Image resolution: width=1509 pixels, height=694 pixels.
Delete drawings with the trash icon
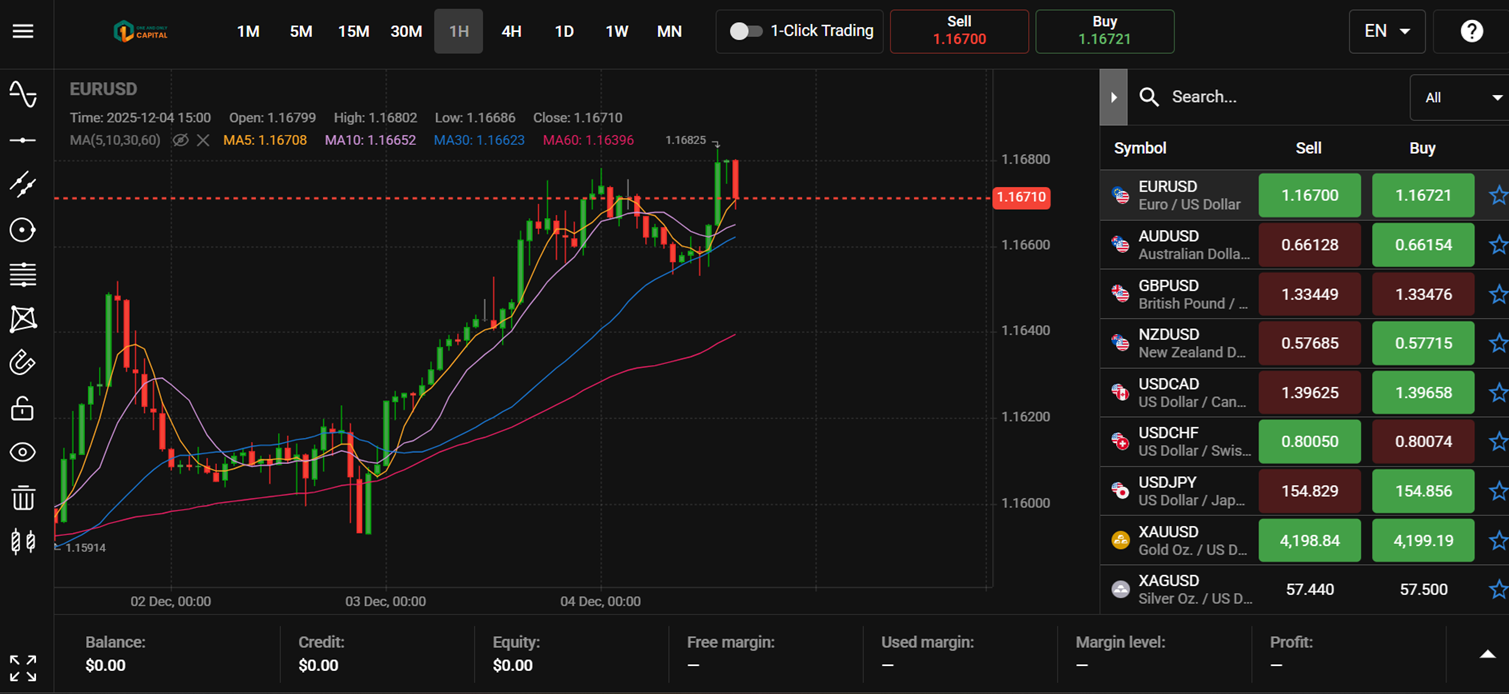[x=23, y=497]
